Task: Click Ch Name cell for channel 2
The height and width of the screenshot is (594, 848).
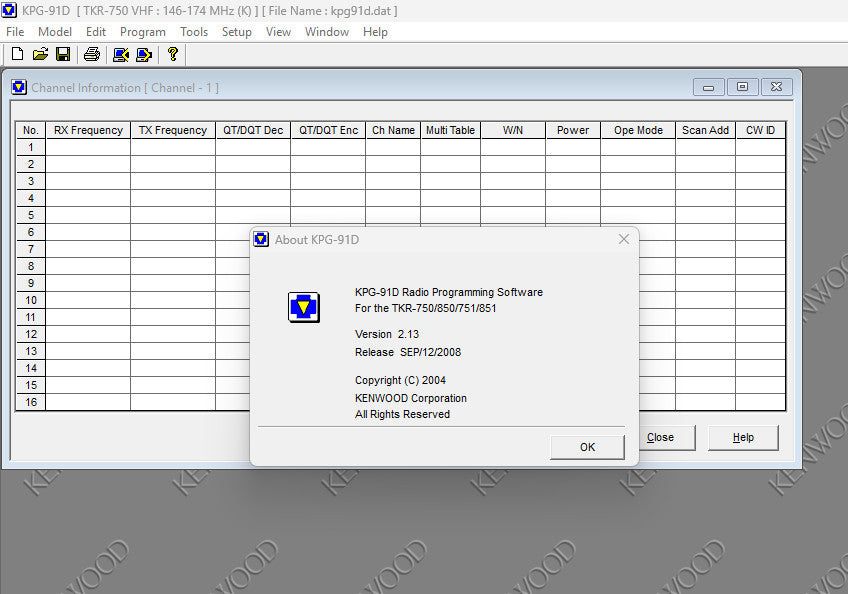Action: click(x=393, y=164)
